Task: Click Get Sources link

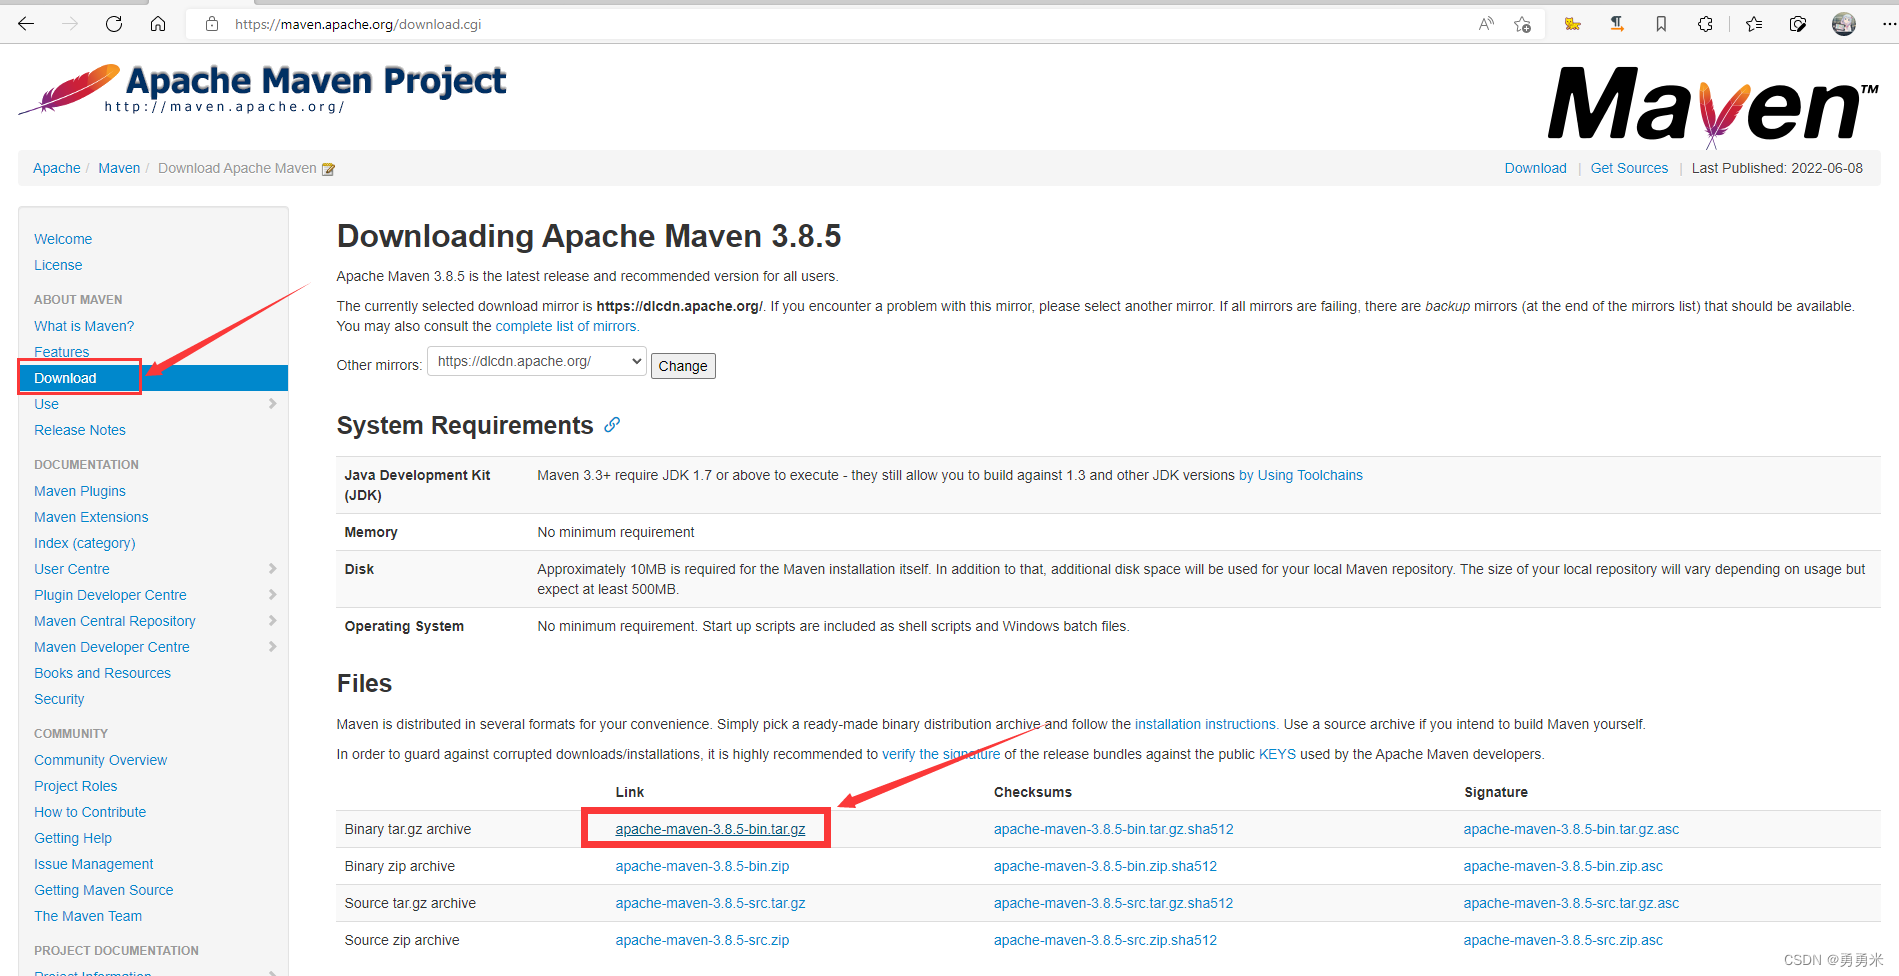Action: point(1630,168)
